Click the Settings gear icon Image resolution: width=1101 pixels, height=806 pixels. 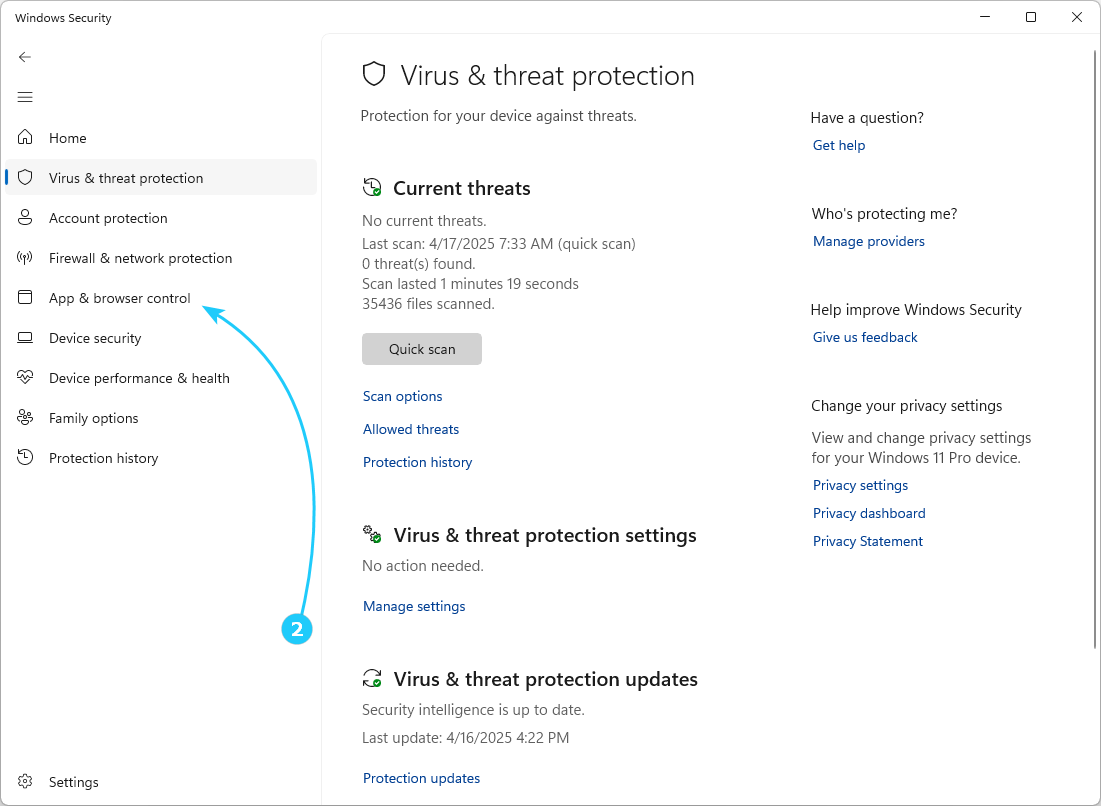[25, 782]
